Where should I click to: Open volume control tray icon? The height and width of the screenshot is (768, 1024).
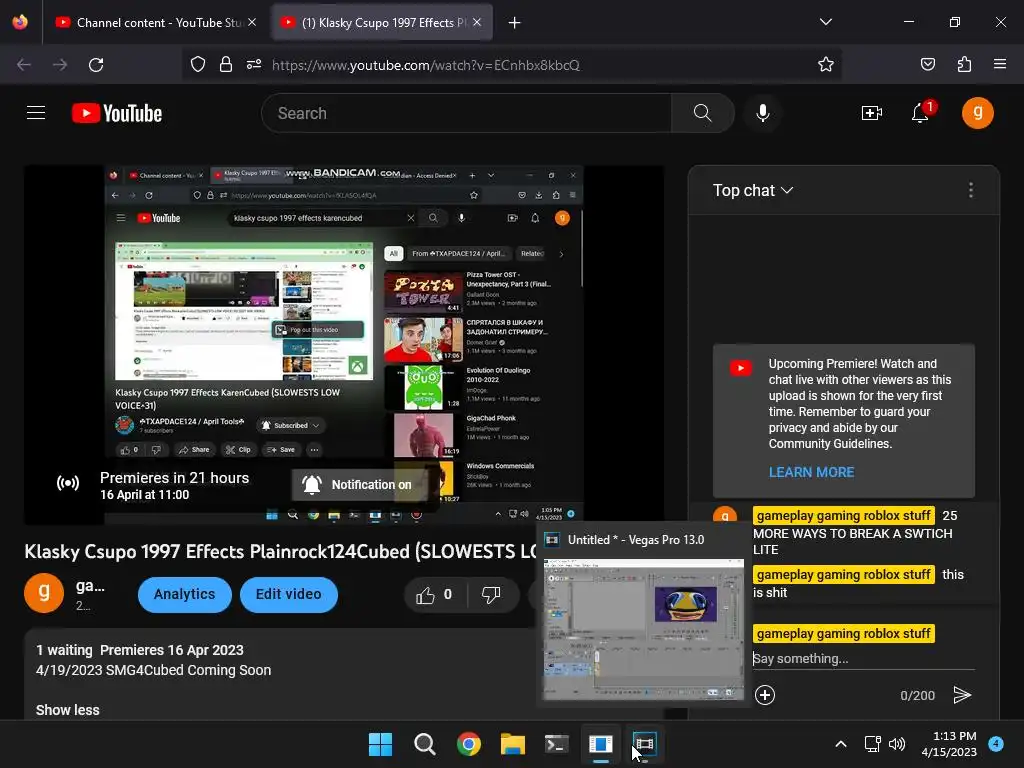pyautogui.click(x=897, y=744)
